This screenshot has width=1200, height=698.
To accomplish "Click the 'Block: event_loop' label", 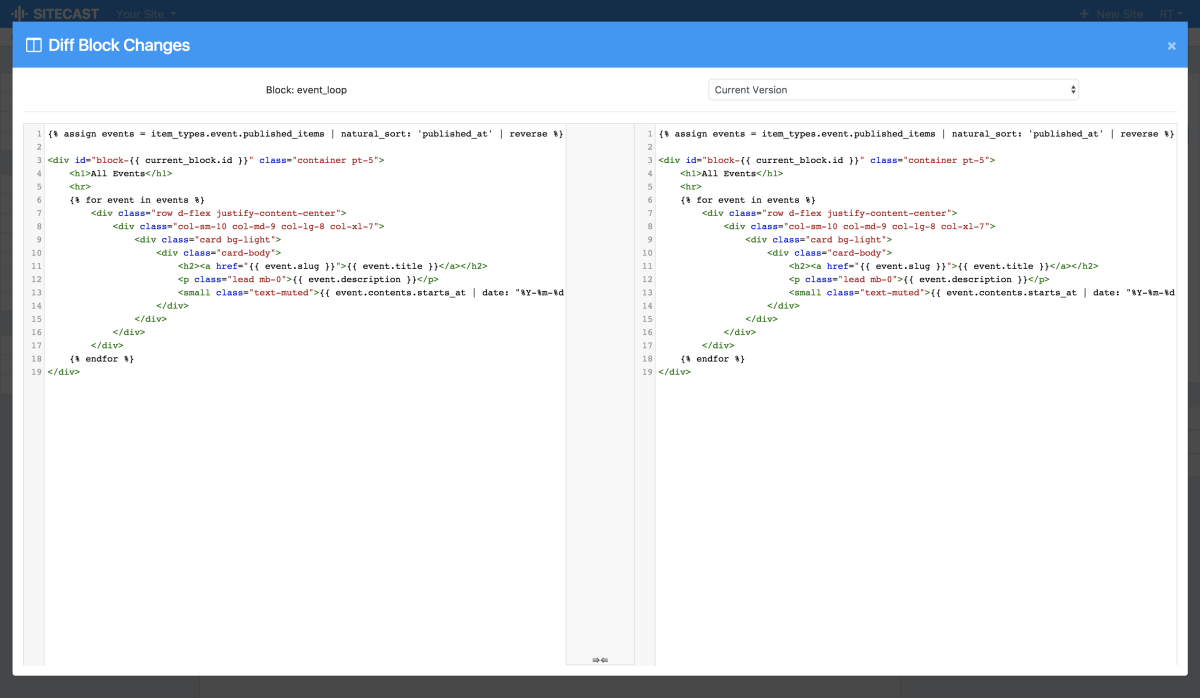I will point(306,90).
